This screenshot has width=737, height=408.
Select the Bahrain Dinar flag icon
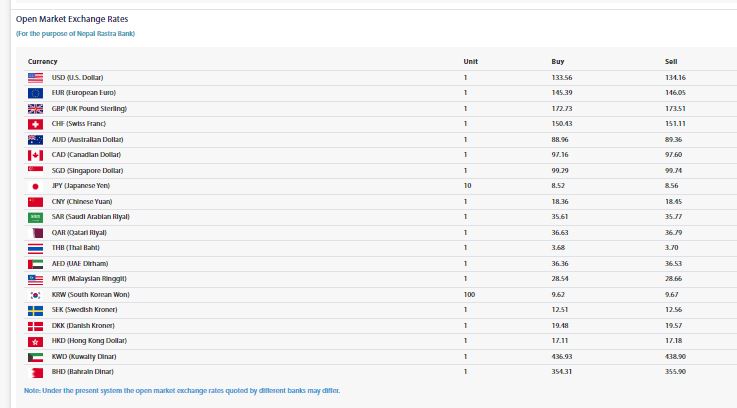click(35, 371)
